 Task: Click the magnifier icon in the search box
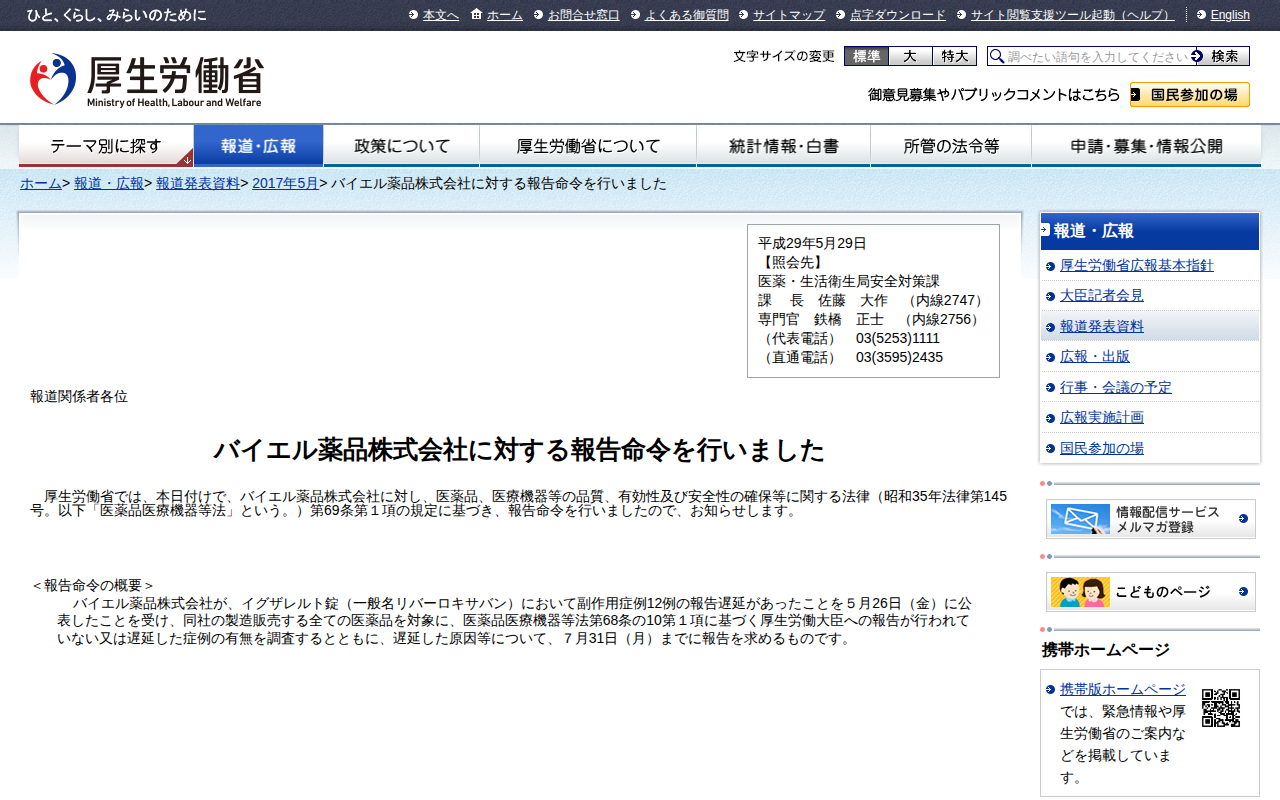click(997, 56)
